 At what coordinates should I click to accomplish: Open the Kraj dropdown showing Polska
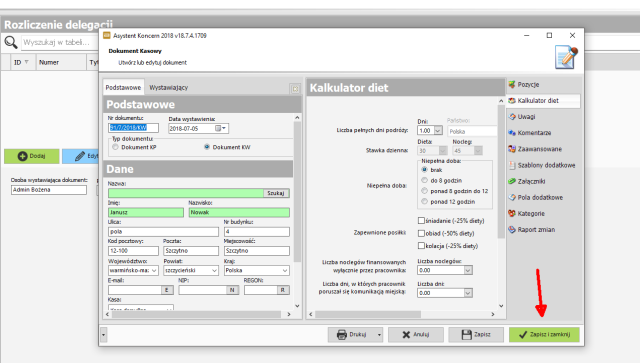(x=285, y=270)
